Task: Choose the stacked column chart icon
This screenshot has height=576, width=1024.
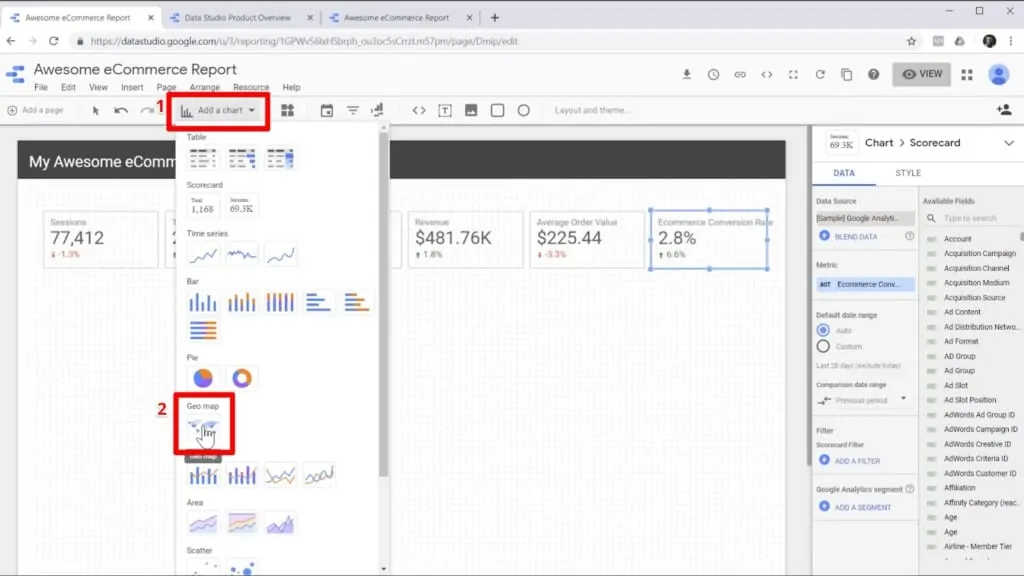Action: click(x=242, y=302)
